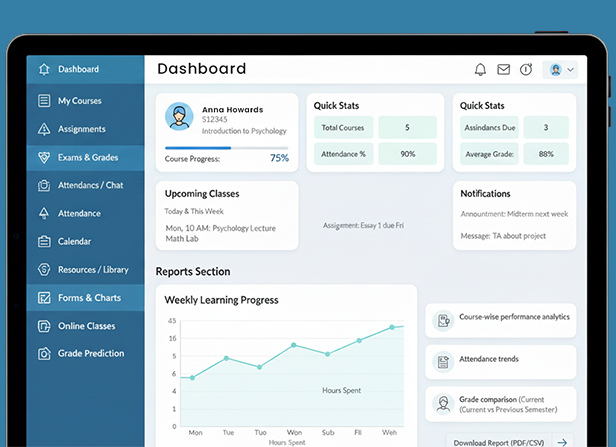Click the Calendar sidebar icon
Screen dimensions: 616x447
44,241
